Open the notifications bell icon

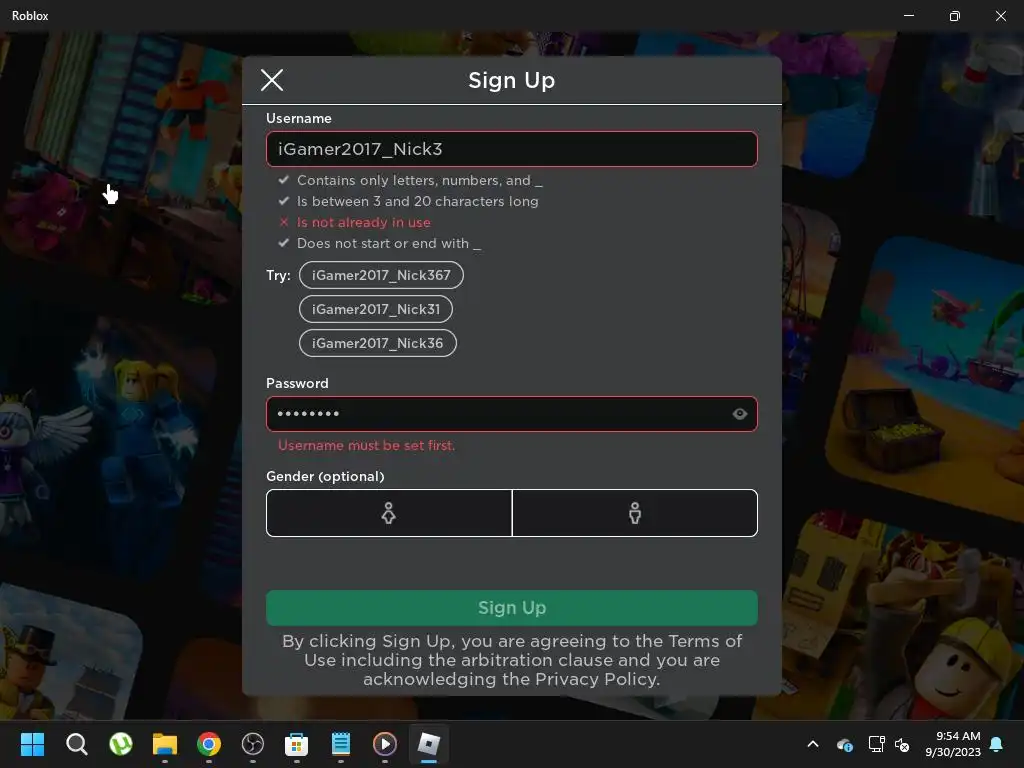click(997, 744)
